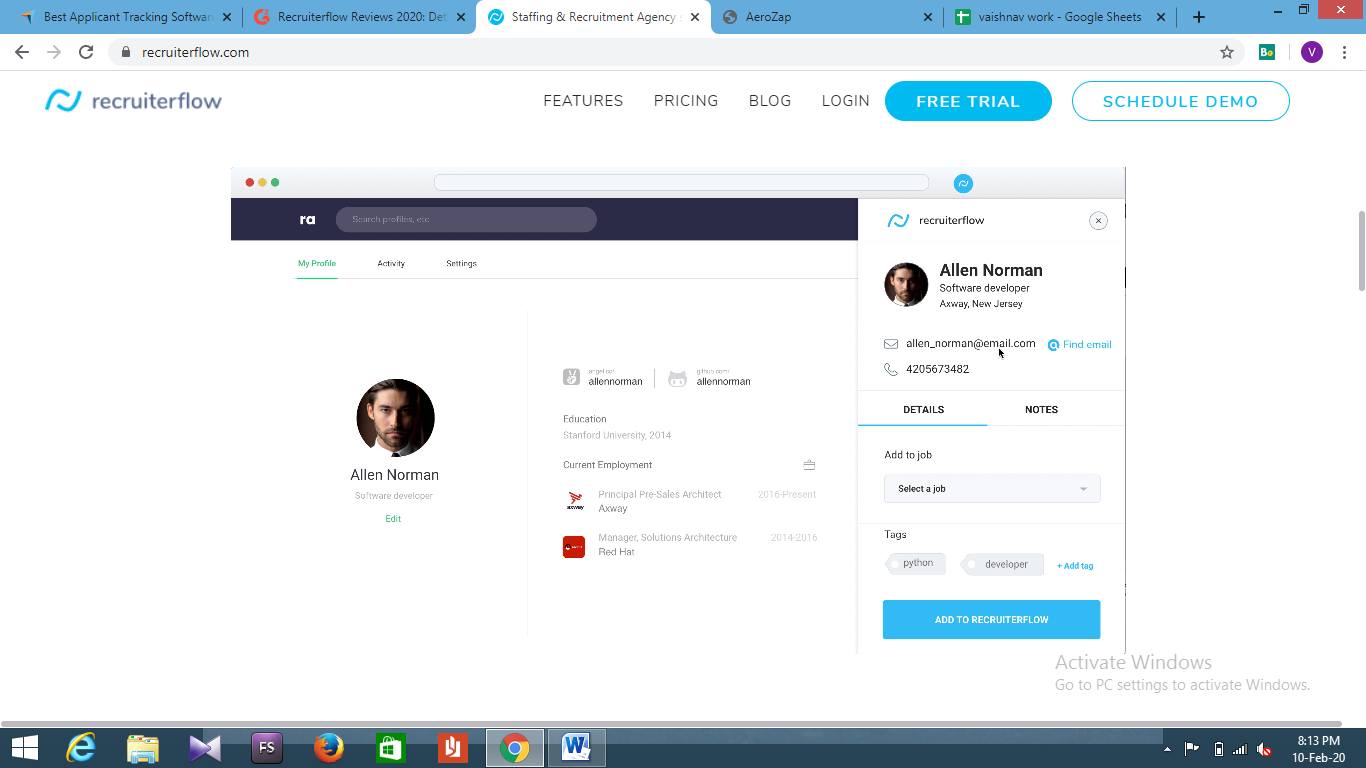Click the recruiterflow logo in the site header
Viewport: 1366px width, 768px height.
(x=133, y=100)
